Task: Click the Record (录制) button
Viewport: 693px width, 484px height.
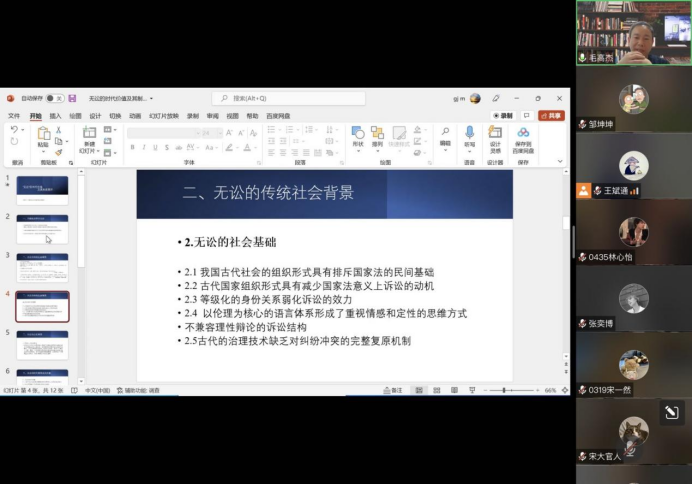Action: point(503,115)
